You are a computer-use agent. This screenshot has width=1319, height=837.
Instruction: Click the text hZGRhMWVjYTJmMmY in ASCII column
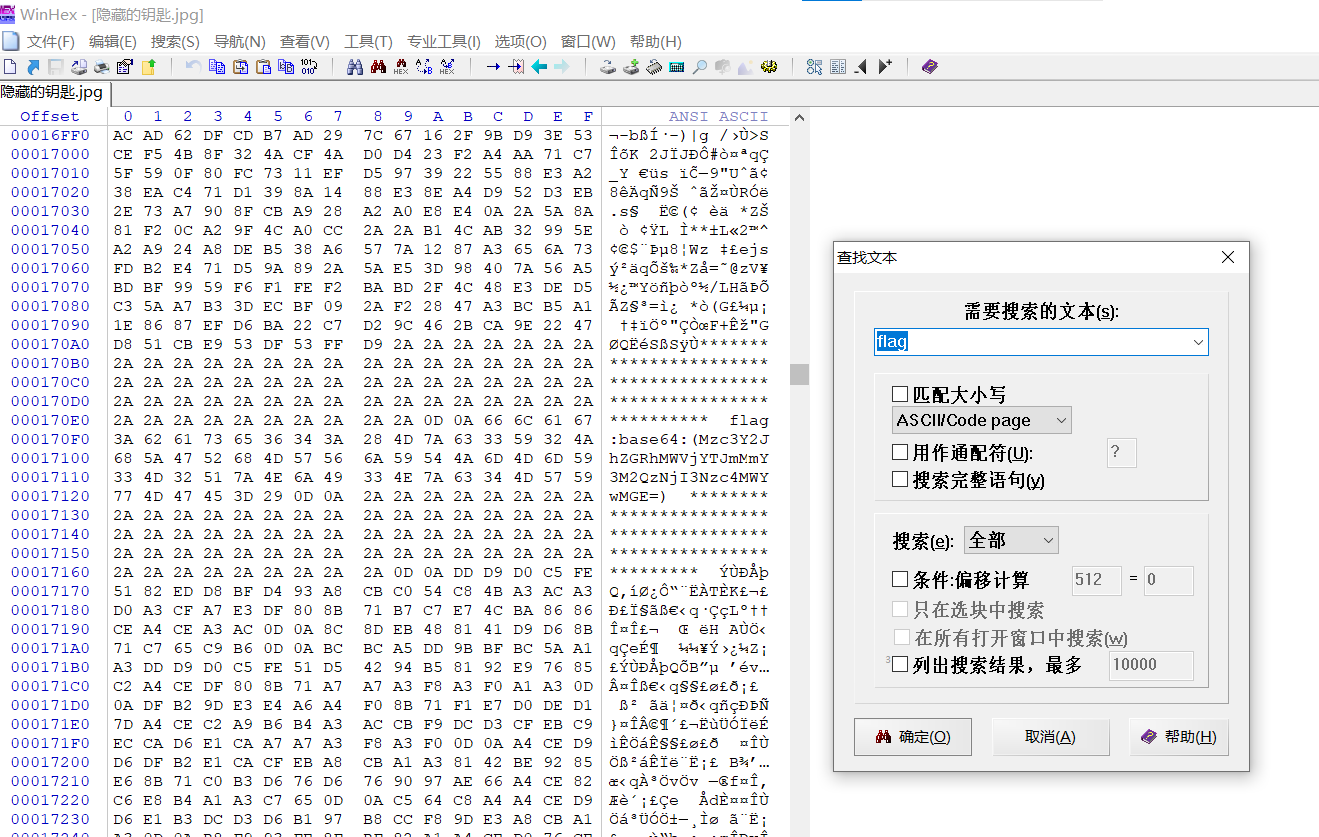click(689, 458)
